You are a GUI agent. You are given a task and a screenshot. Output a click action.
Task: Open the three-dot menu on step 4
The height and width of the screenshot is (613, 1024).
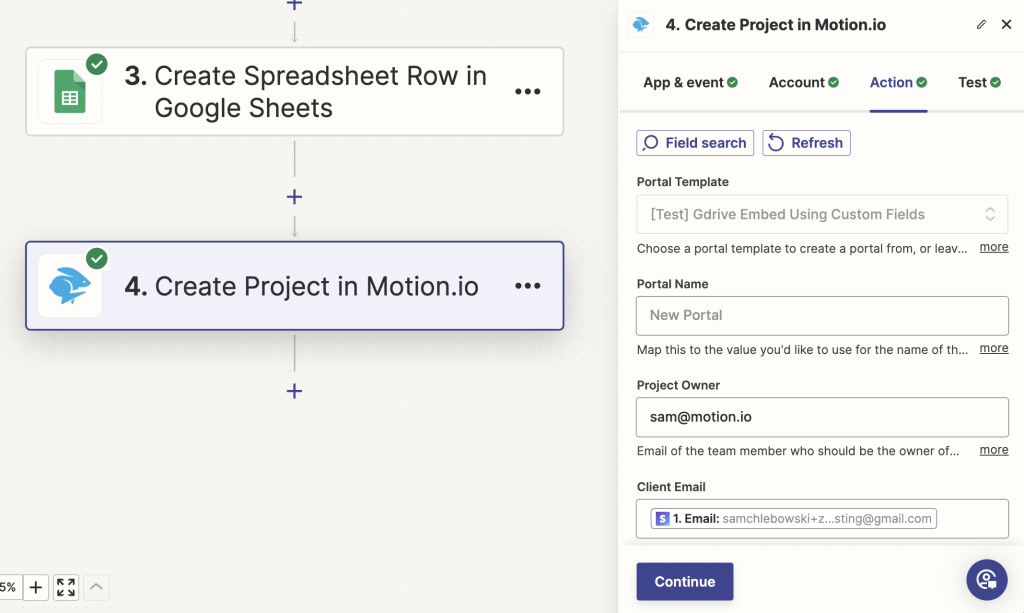click(x=527, y=286)
